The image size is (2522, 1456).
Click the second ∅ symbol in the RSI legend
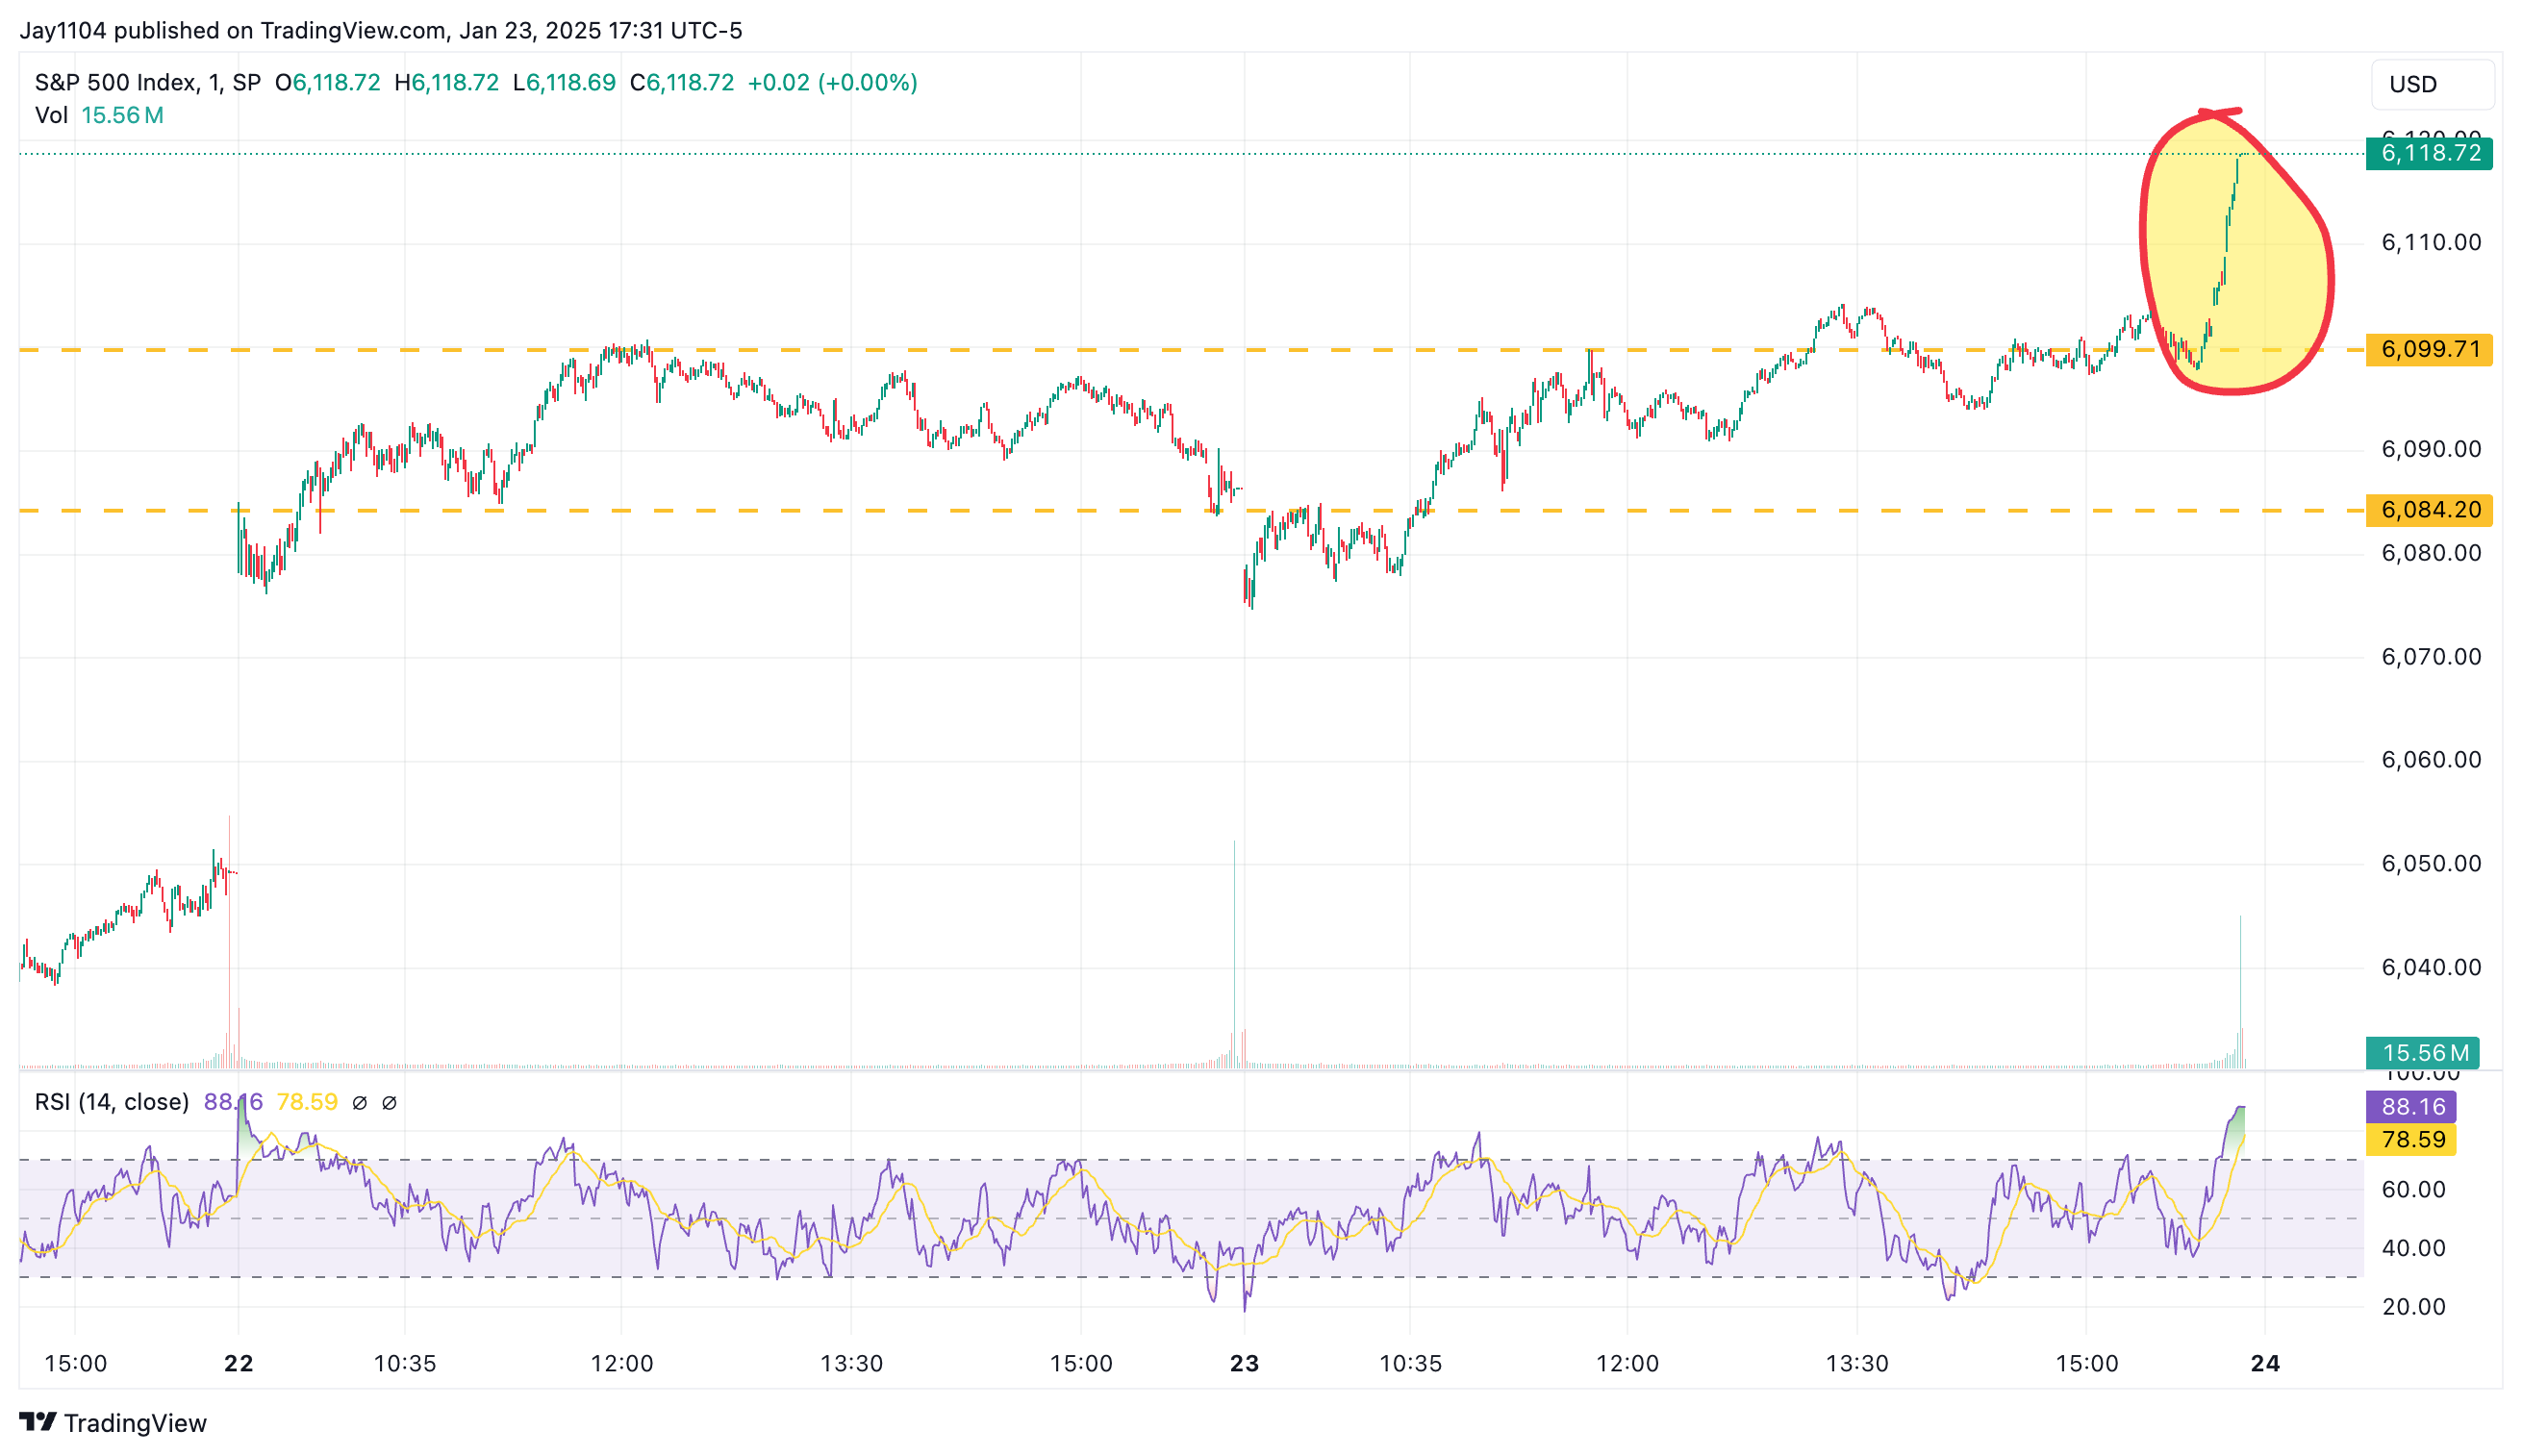coord(390,1103)
